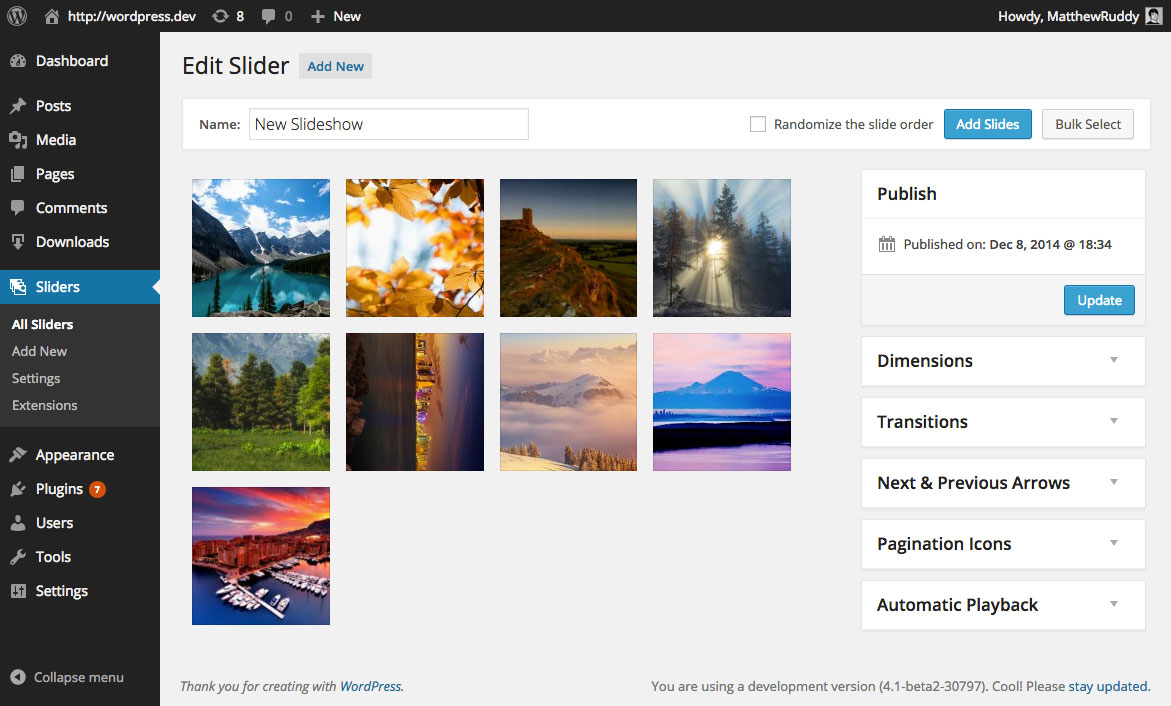Click the Plugins plug icon
1171x706 pixels.
(18, 489)
